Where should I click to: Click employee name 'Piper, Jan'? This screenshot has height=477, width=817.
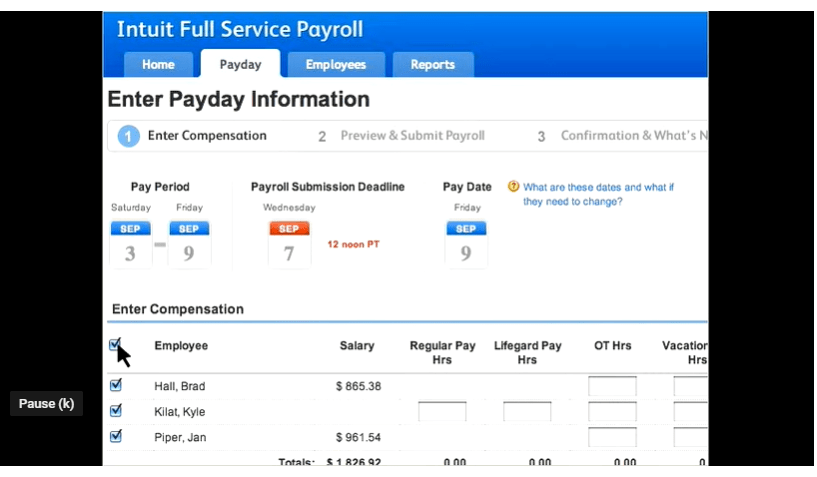(180, 437)
